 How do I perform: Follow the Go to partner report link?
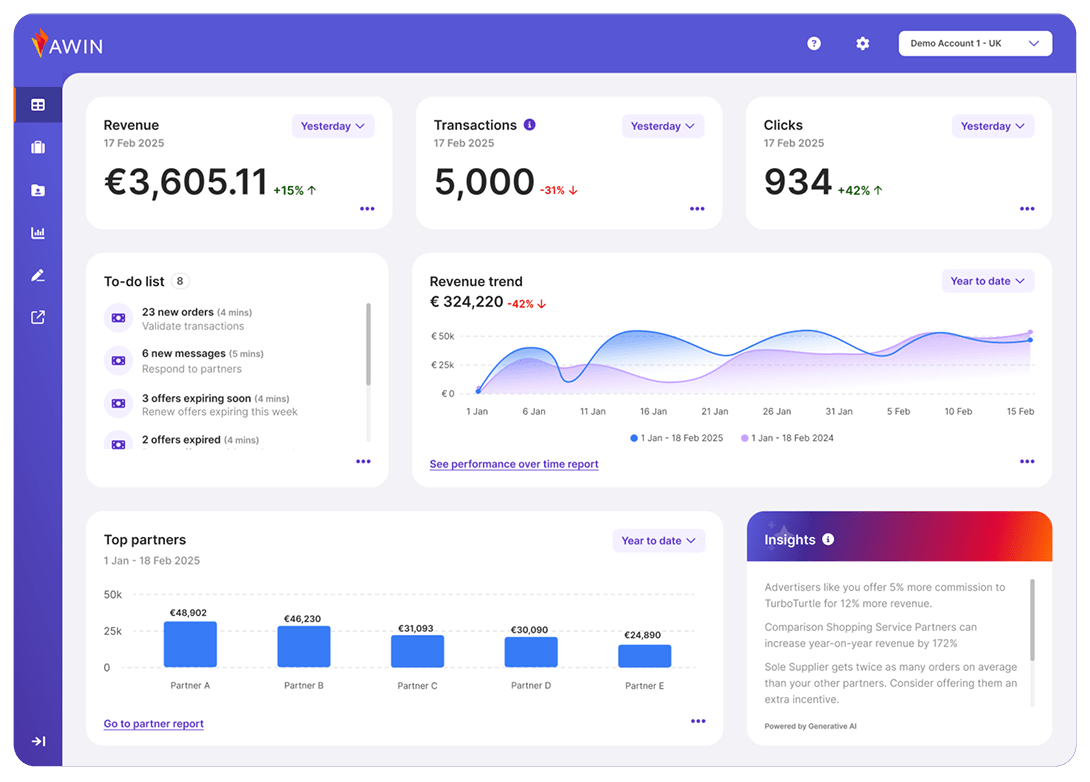tap(154, 724)
